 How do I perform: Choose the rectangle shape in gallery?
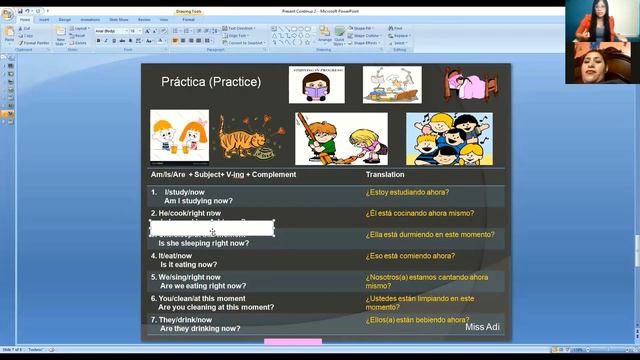[x=294, y=29]
